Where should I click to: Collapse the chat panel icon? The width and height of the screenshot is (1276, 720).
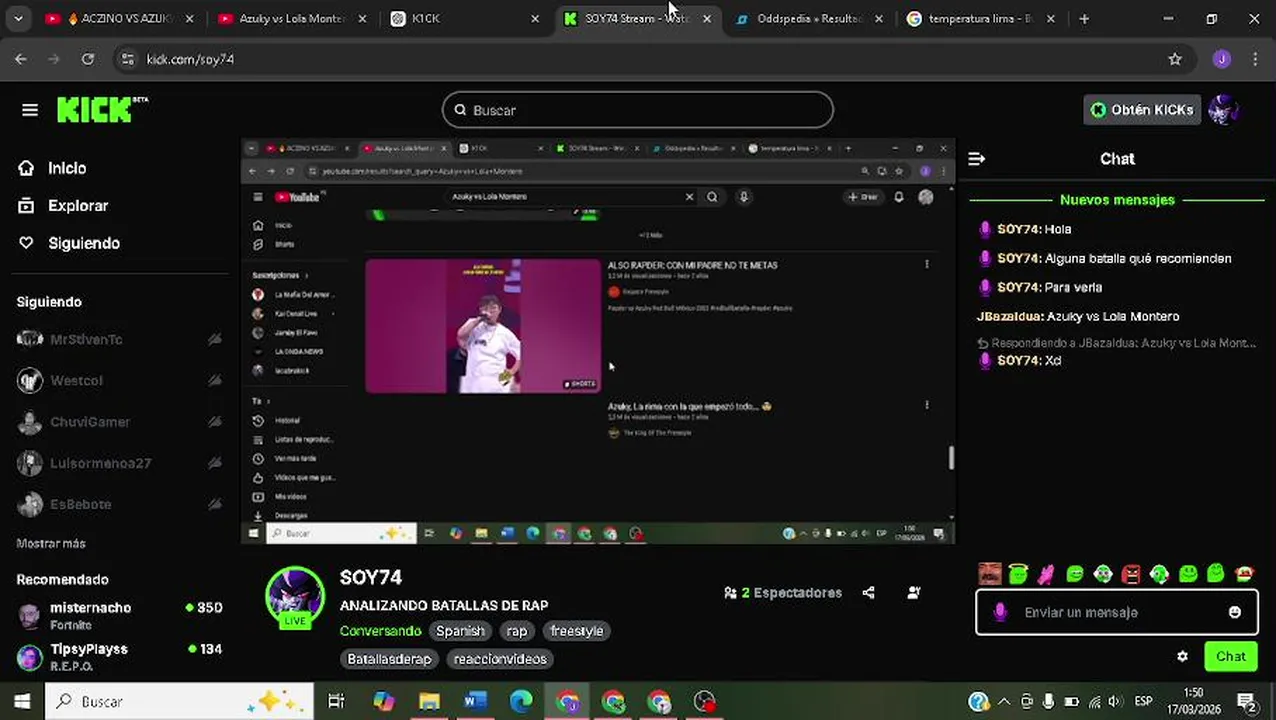[x=977, y=158]
